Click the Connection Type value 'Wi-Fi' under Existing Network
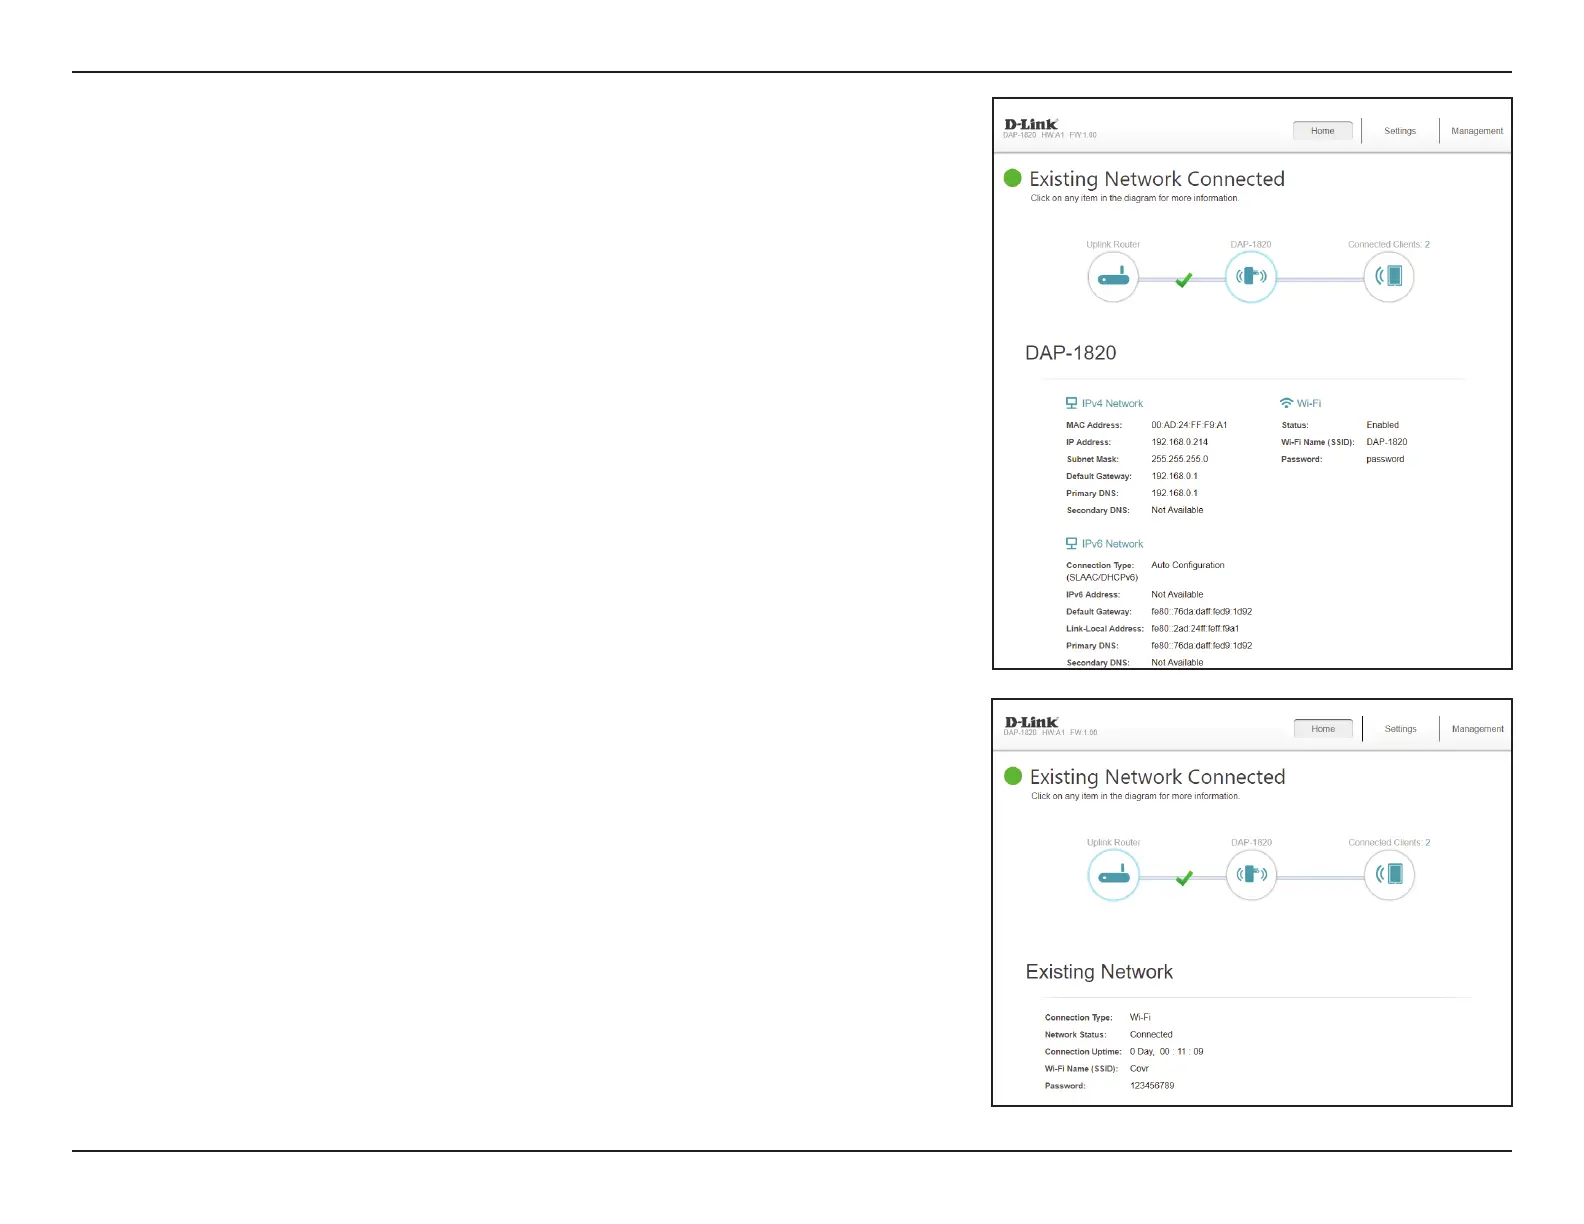 click(x=1140, y=1017)
